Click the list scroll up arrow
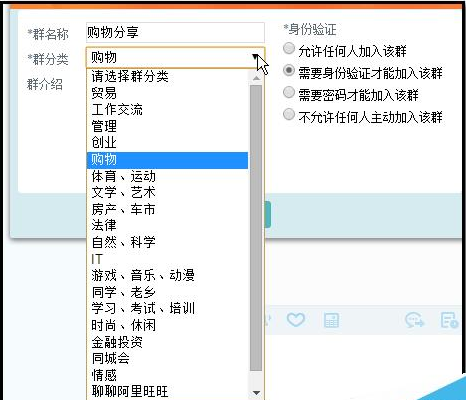The width and height of the screenshot is (466, 400). (x=256, y=78)
